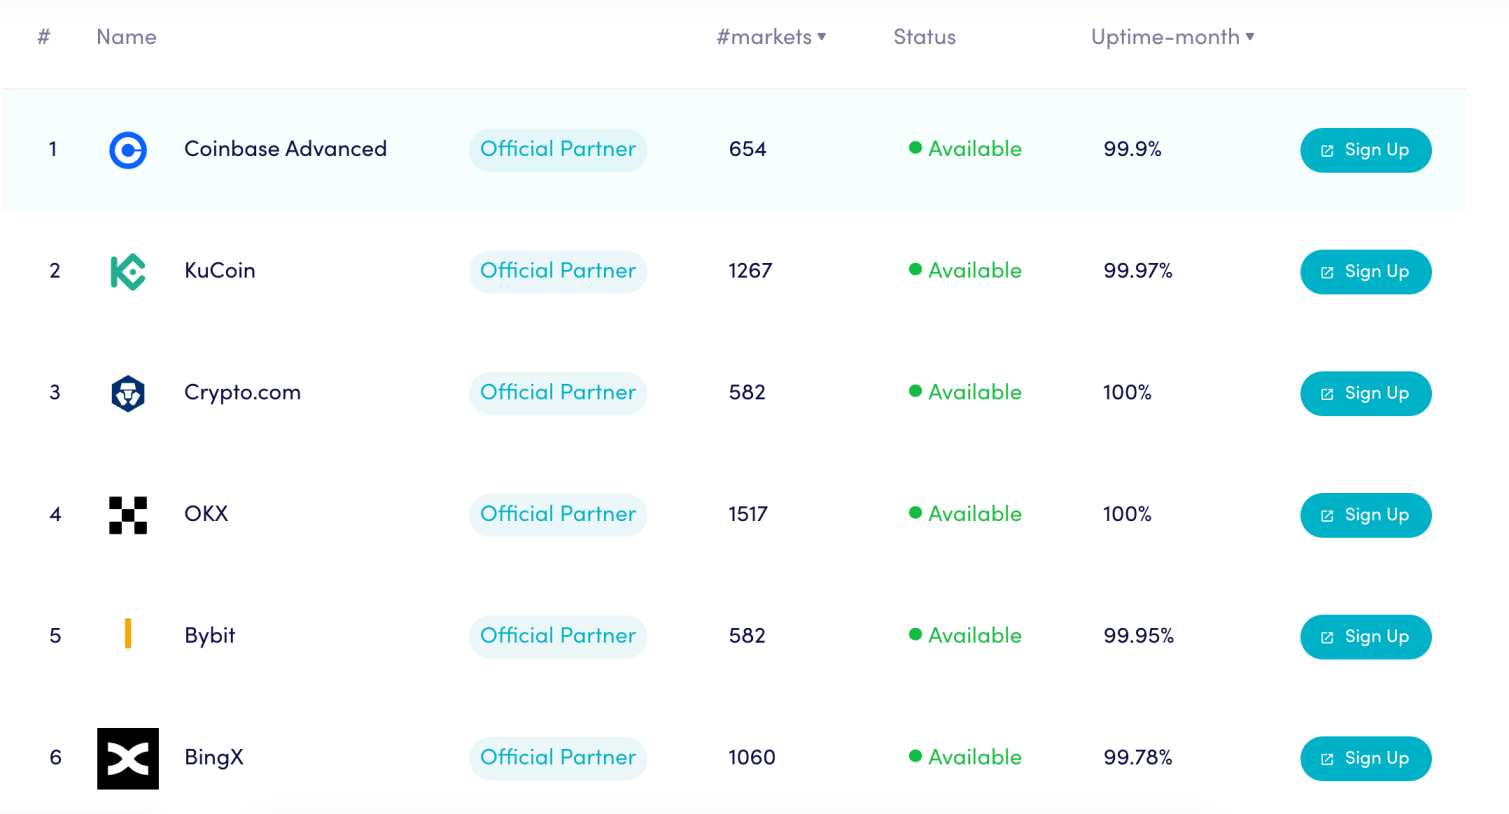Open the Bybit exchange name
The height and width of the screenshot is (814, 1509).
click(210, 636)
